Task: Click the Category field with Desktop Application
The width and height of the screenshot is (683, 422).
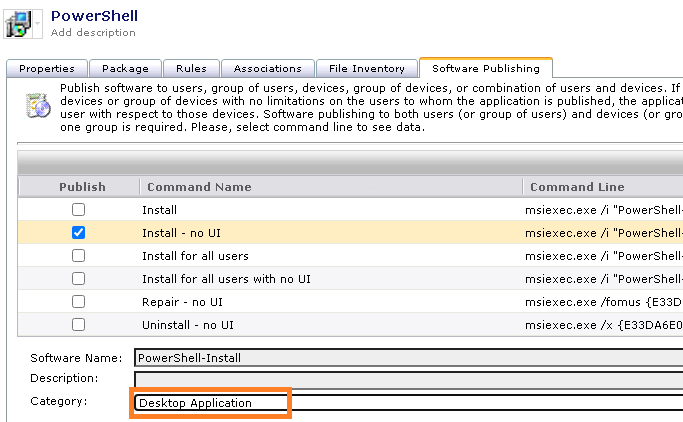Action: 211,403
